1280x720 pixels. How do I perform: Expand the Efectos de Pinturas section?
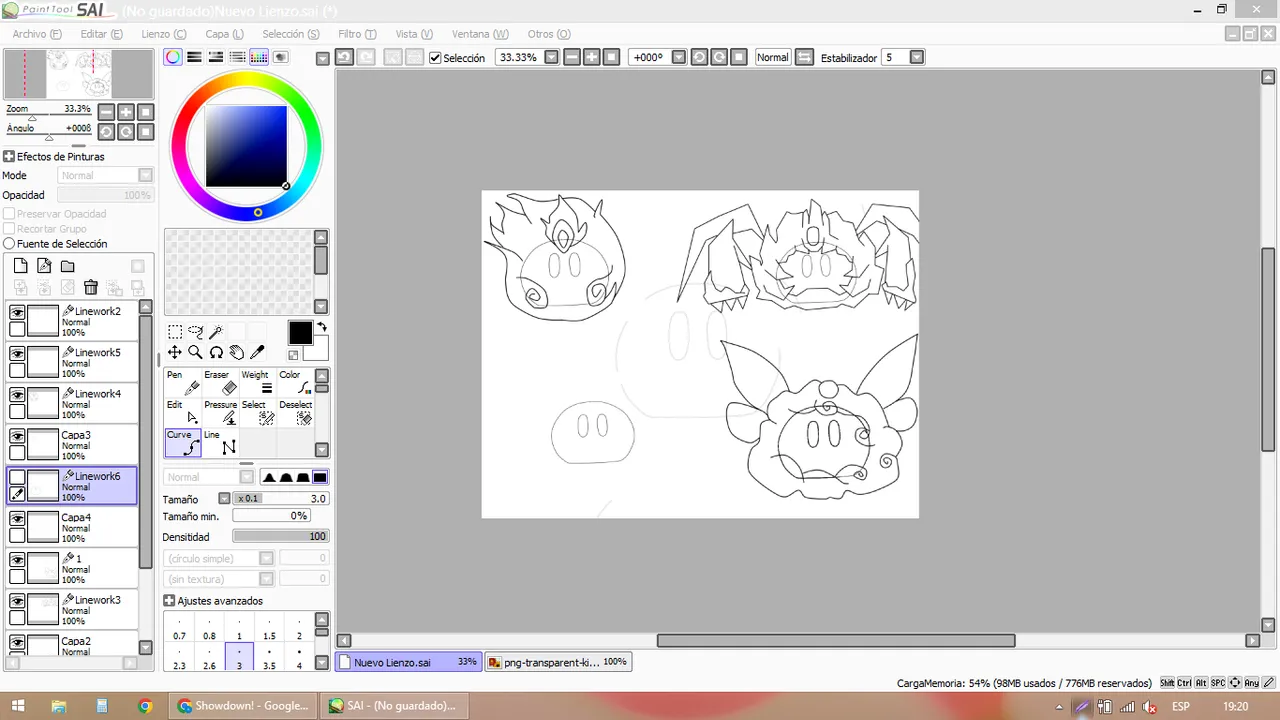tap(9, 157)
